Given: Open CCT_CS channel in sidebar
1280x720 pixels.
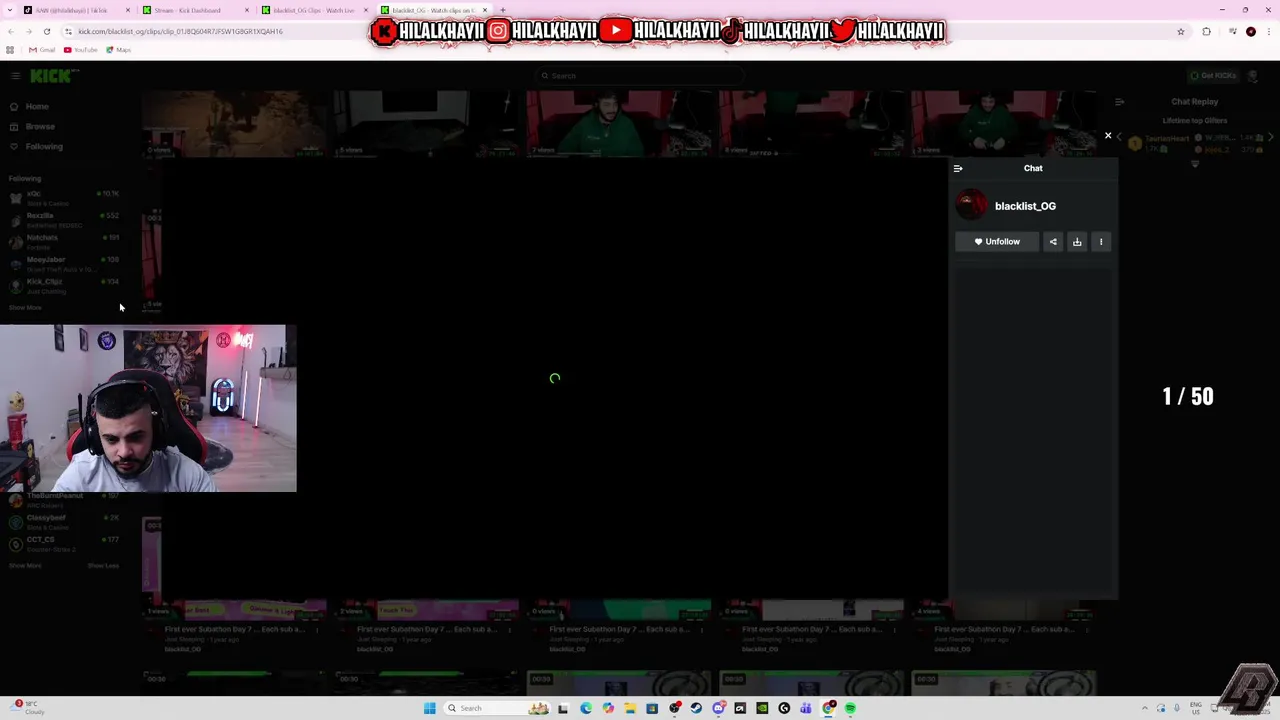Looking at the screenshot, I should [64, 543].
